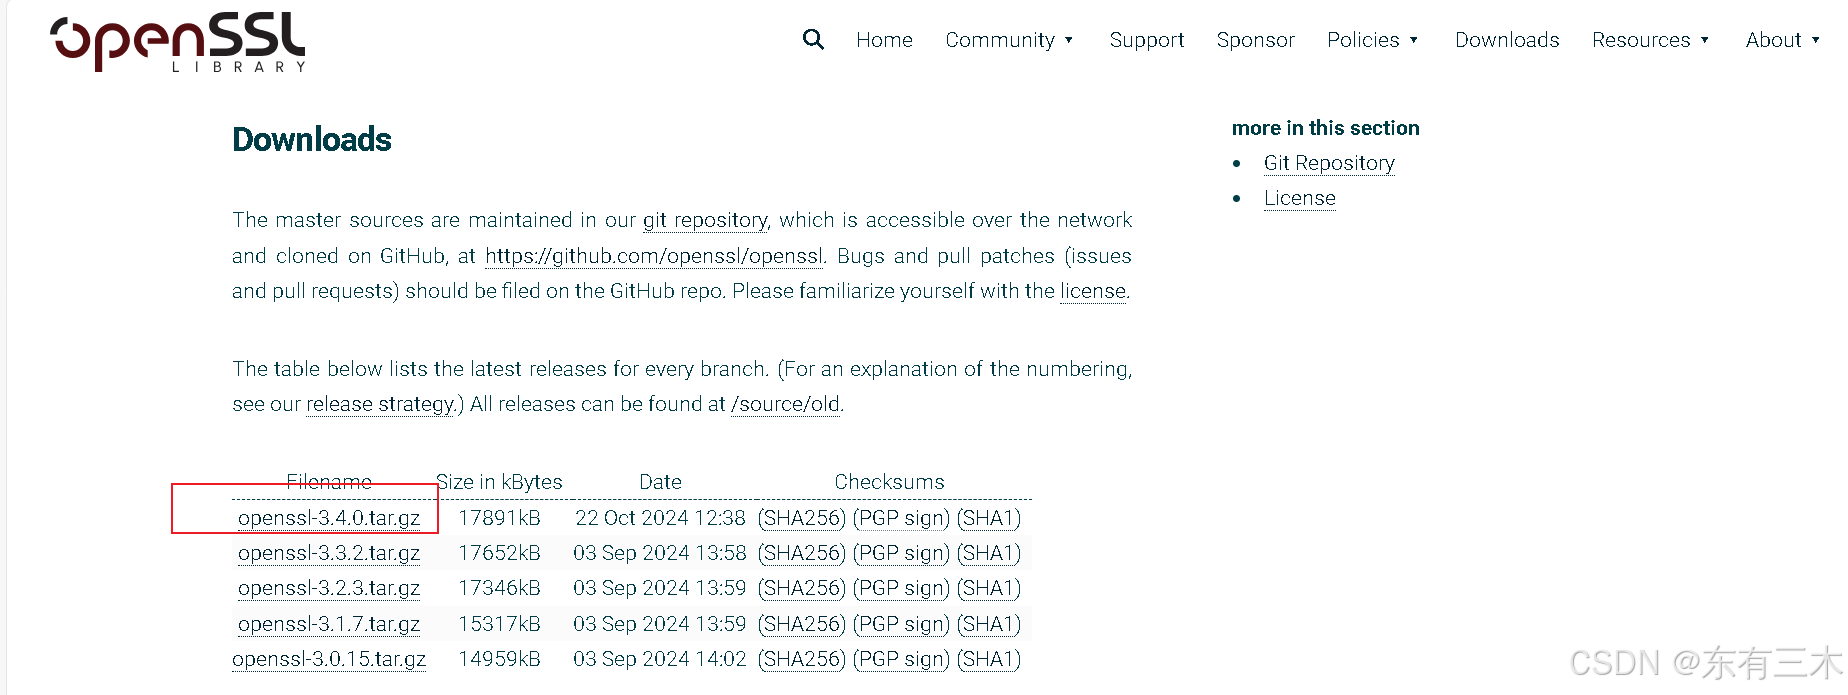1848x695 pixels.
Task: Click the 'Checksums' column header
Action: pyautogui.click(x=889, y=482)
